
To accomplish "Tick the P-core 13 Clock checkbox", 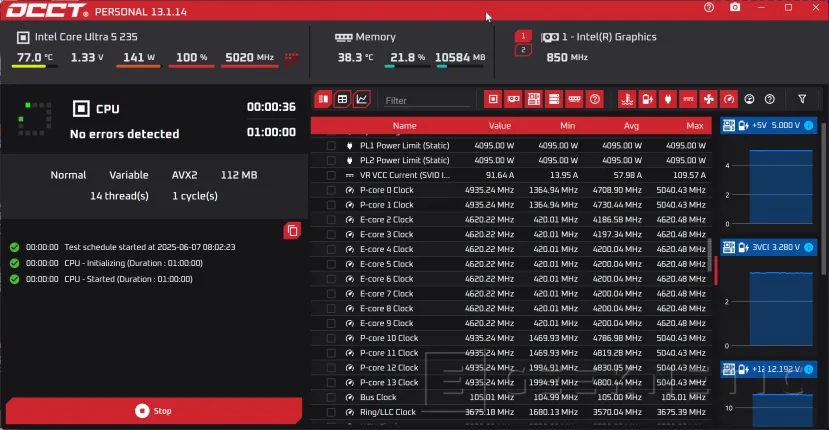I will point(331,382).
